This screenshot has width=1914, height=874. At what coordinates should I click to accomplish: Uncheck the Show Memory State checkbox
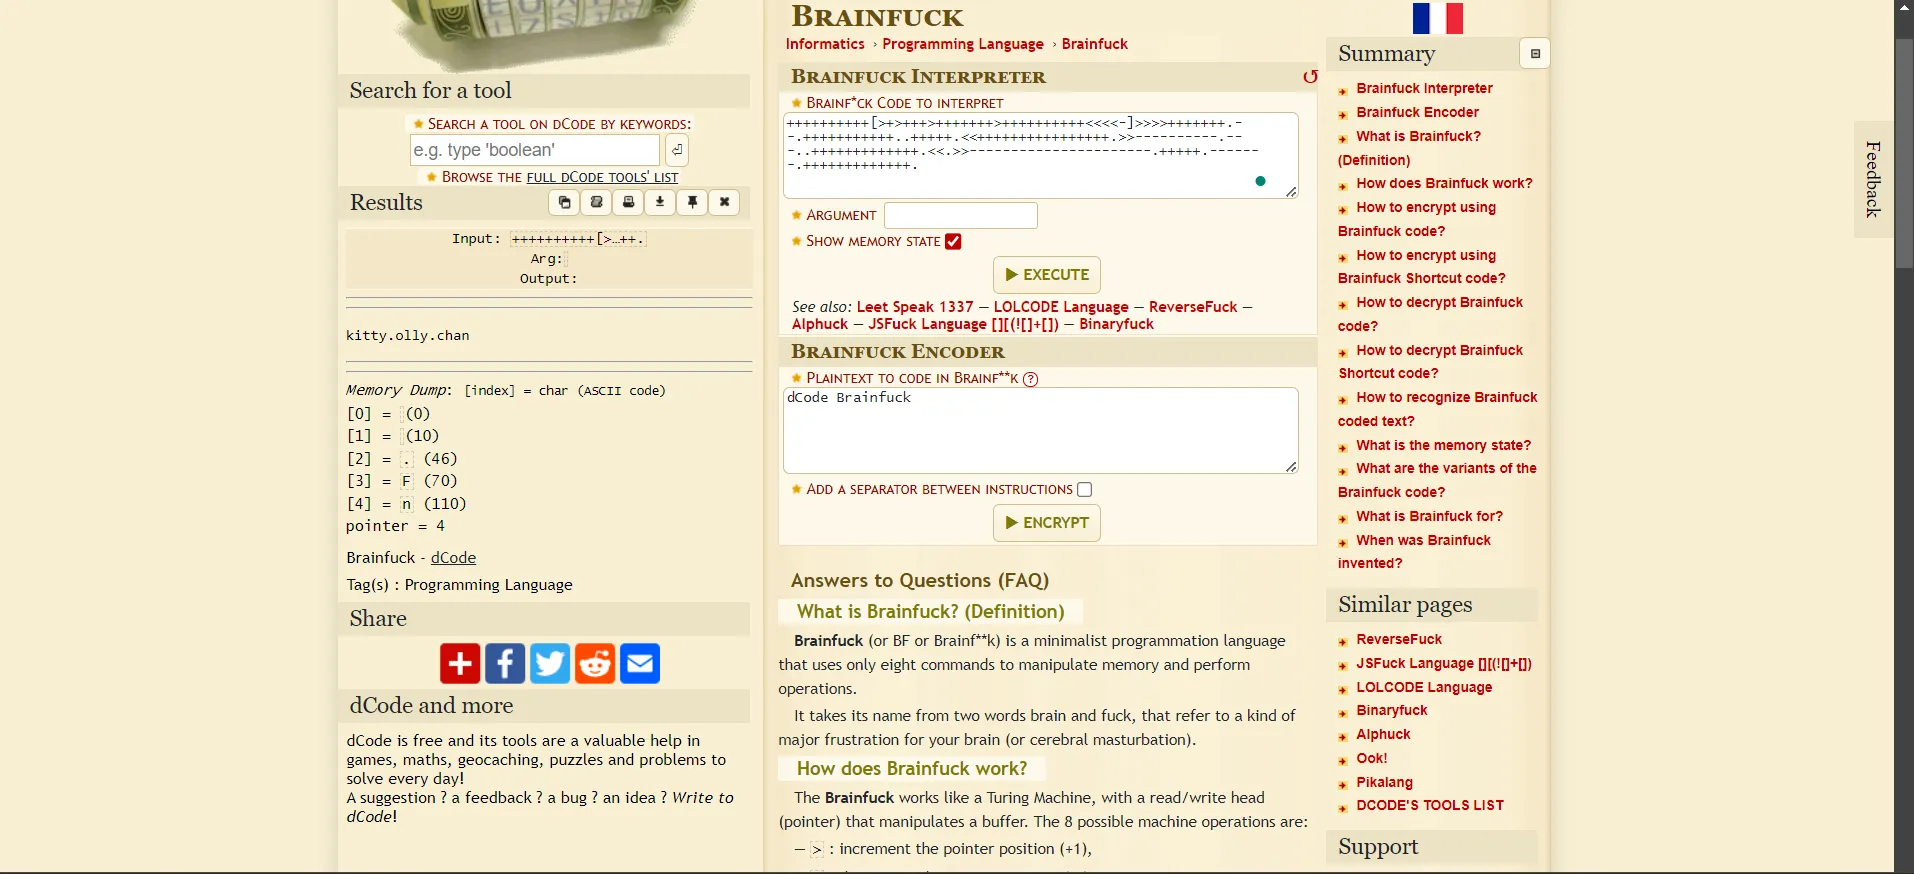point(953,242)
